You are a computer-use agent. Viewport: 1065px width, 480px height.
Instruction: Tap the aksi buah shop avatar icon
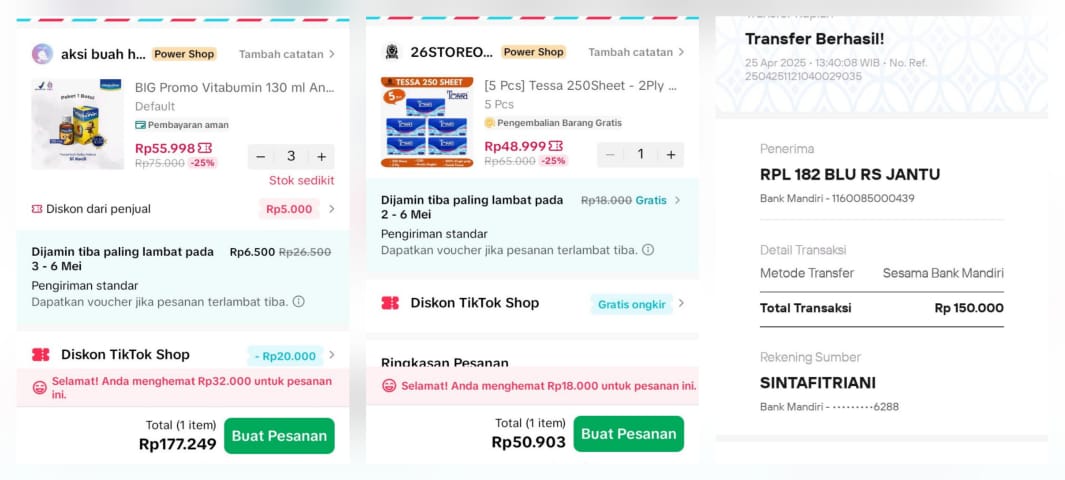(42, 54)
